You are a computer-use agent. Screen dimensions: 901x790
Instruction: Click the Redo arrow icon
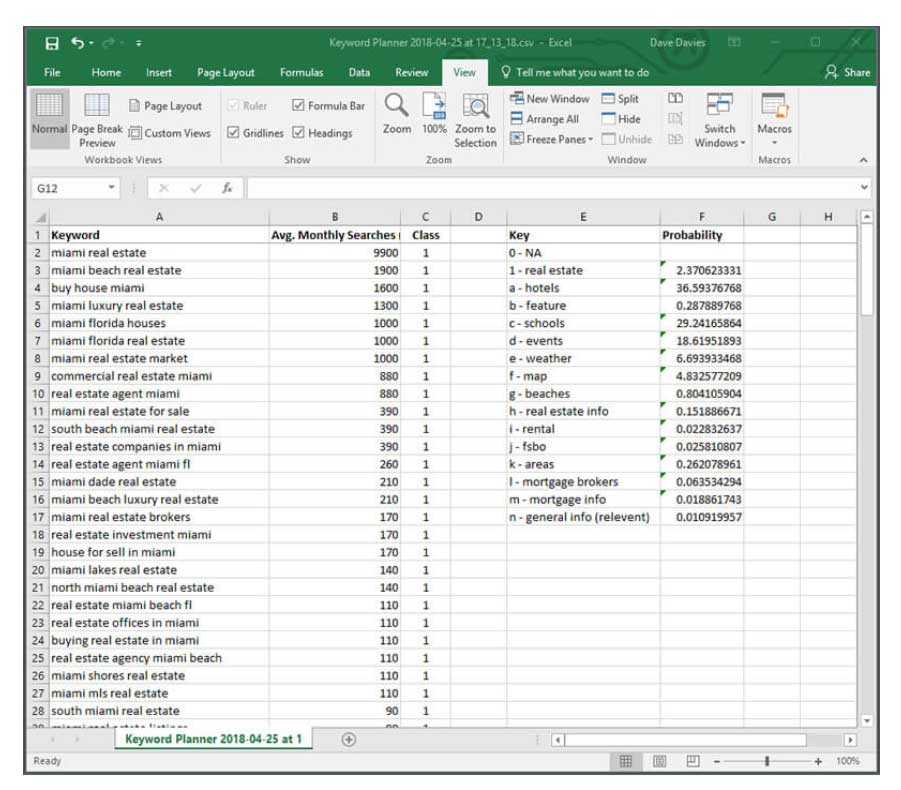108,43
